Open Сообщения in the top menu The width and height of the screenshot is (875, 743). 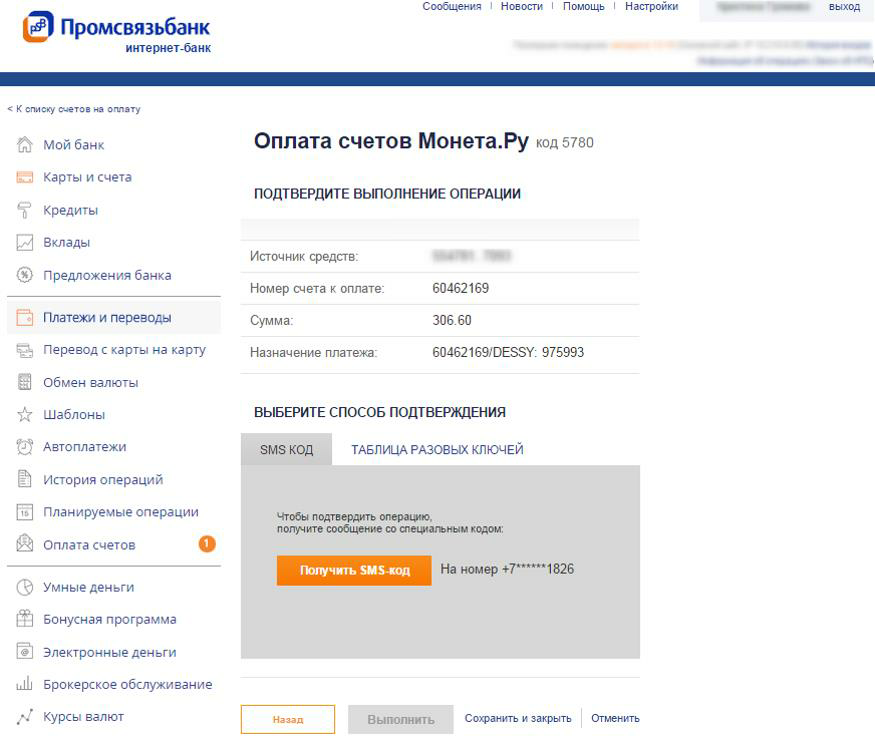click(451, 6)
